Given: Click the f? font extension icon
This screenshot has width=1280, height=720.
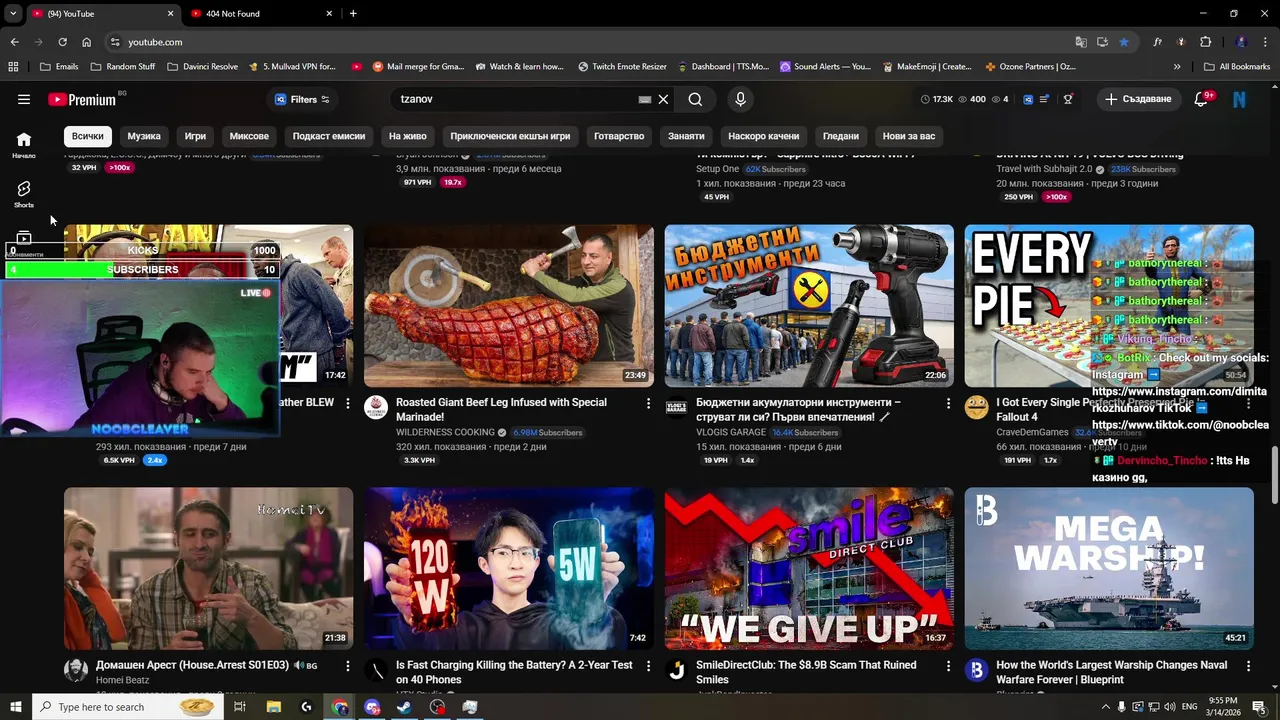Looking at the screenshot, I should point(1157,42).
